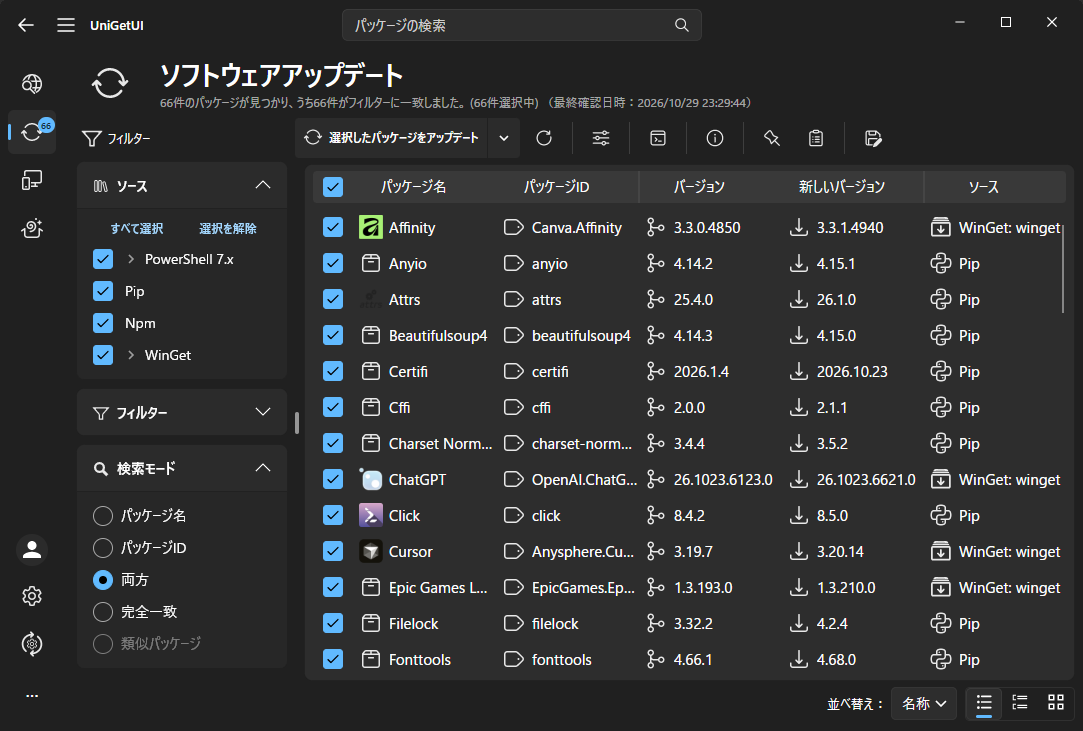The image size is (1083, 731).
Task: Open the update button dropdown arrow
Action: point(504,138)
